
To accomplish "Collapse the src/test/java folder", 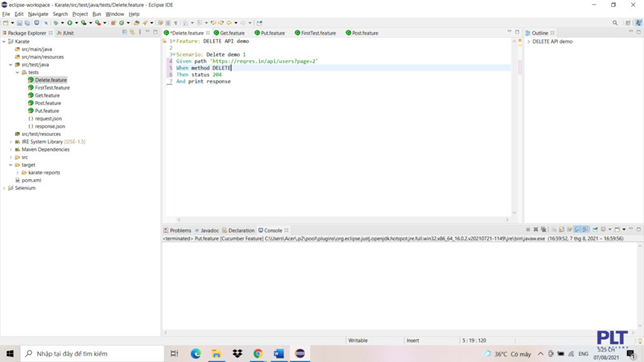I will [11, 65].
